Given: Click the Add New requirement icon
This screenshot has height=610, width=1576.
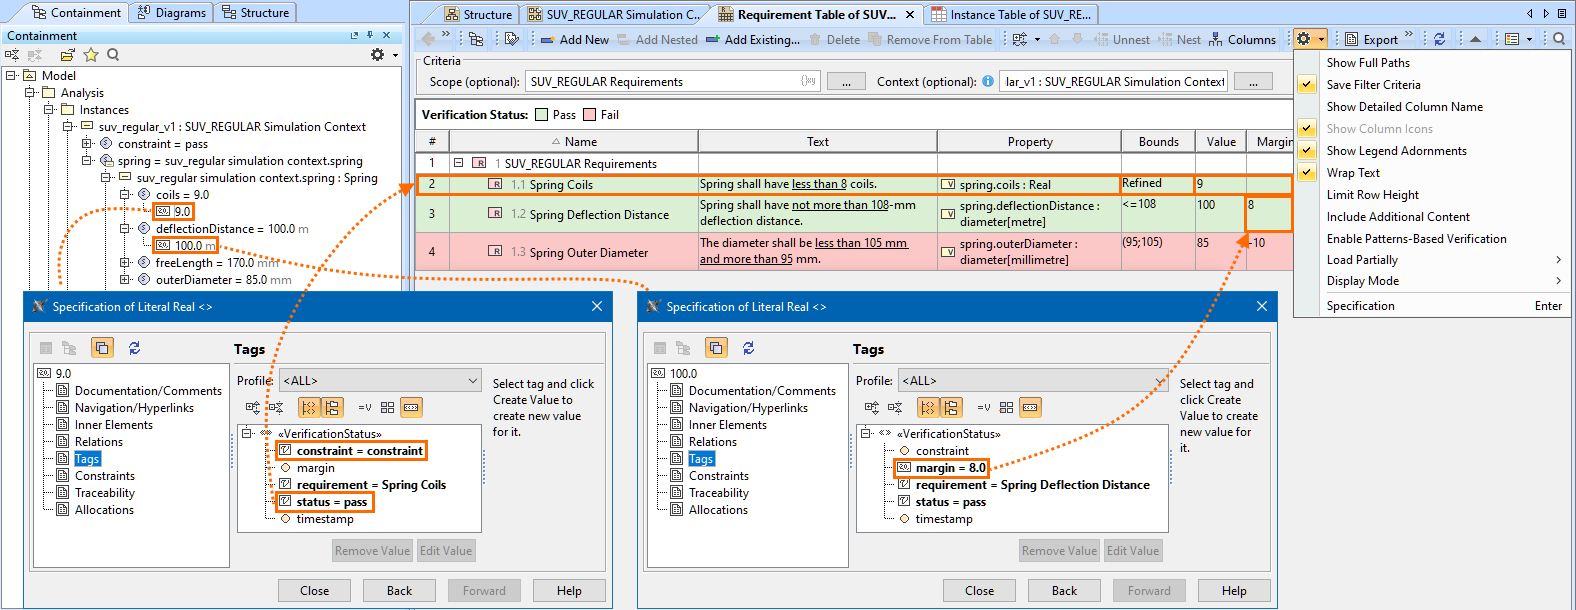Looking at the screenshot, I should 547,40.
